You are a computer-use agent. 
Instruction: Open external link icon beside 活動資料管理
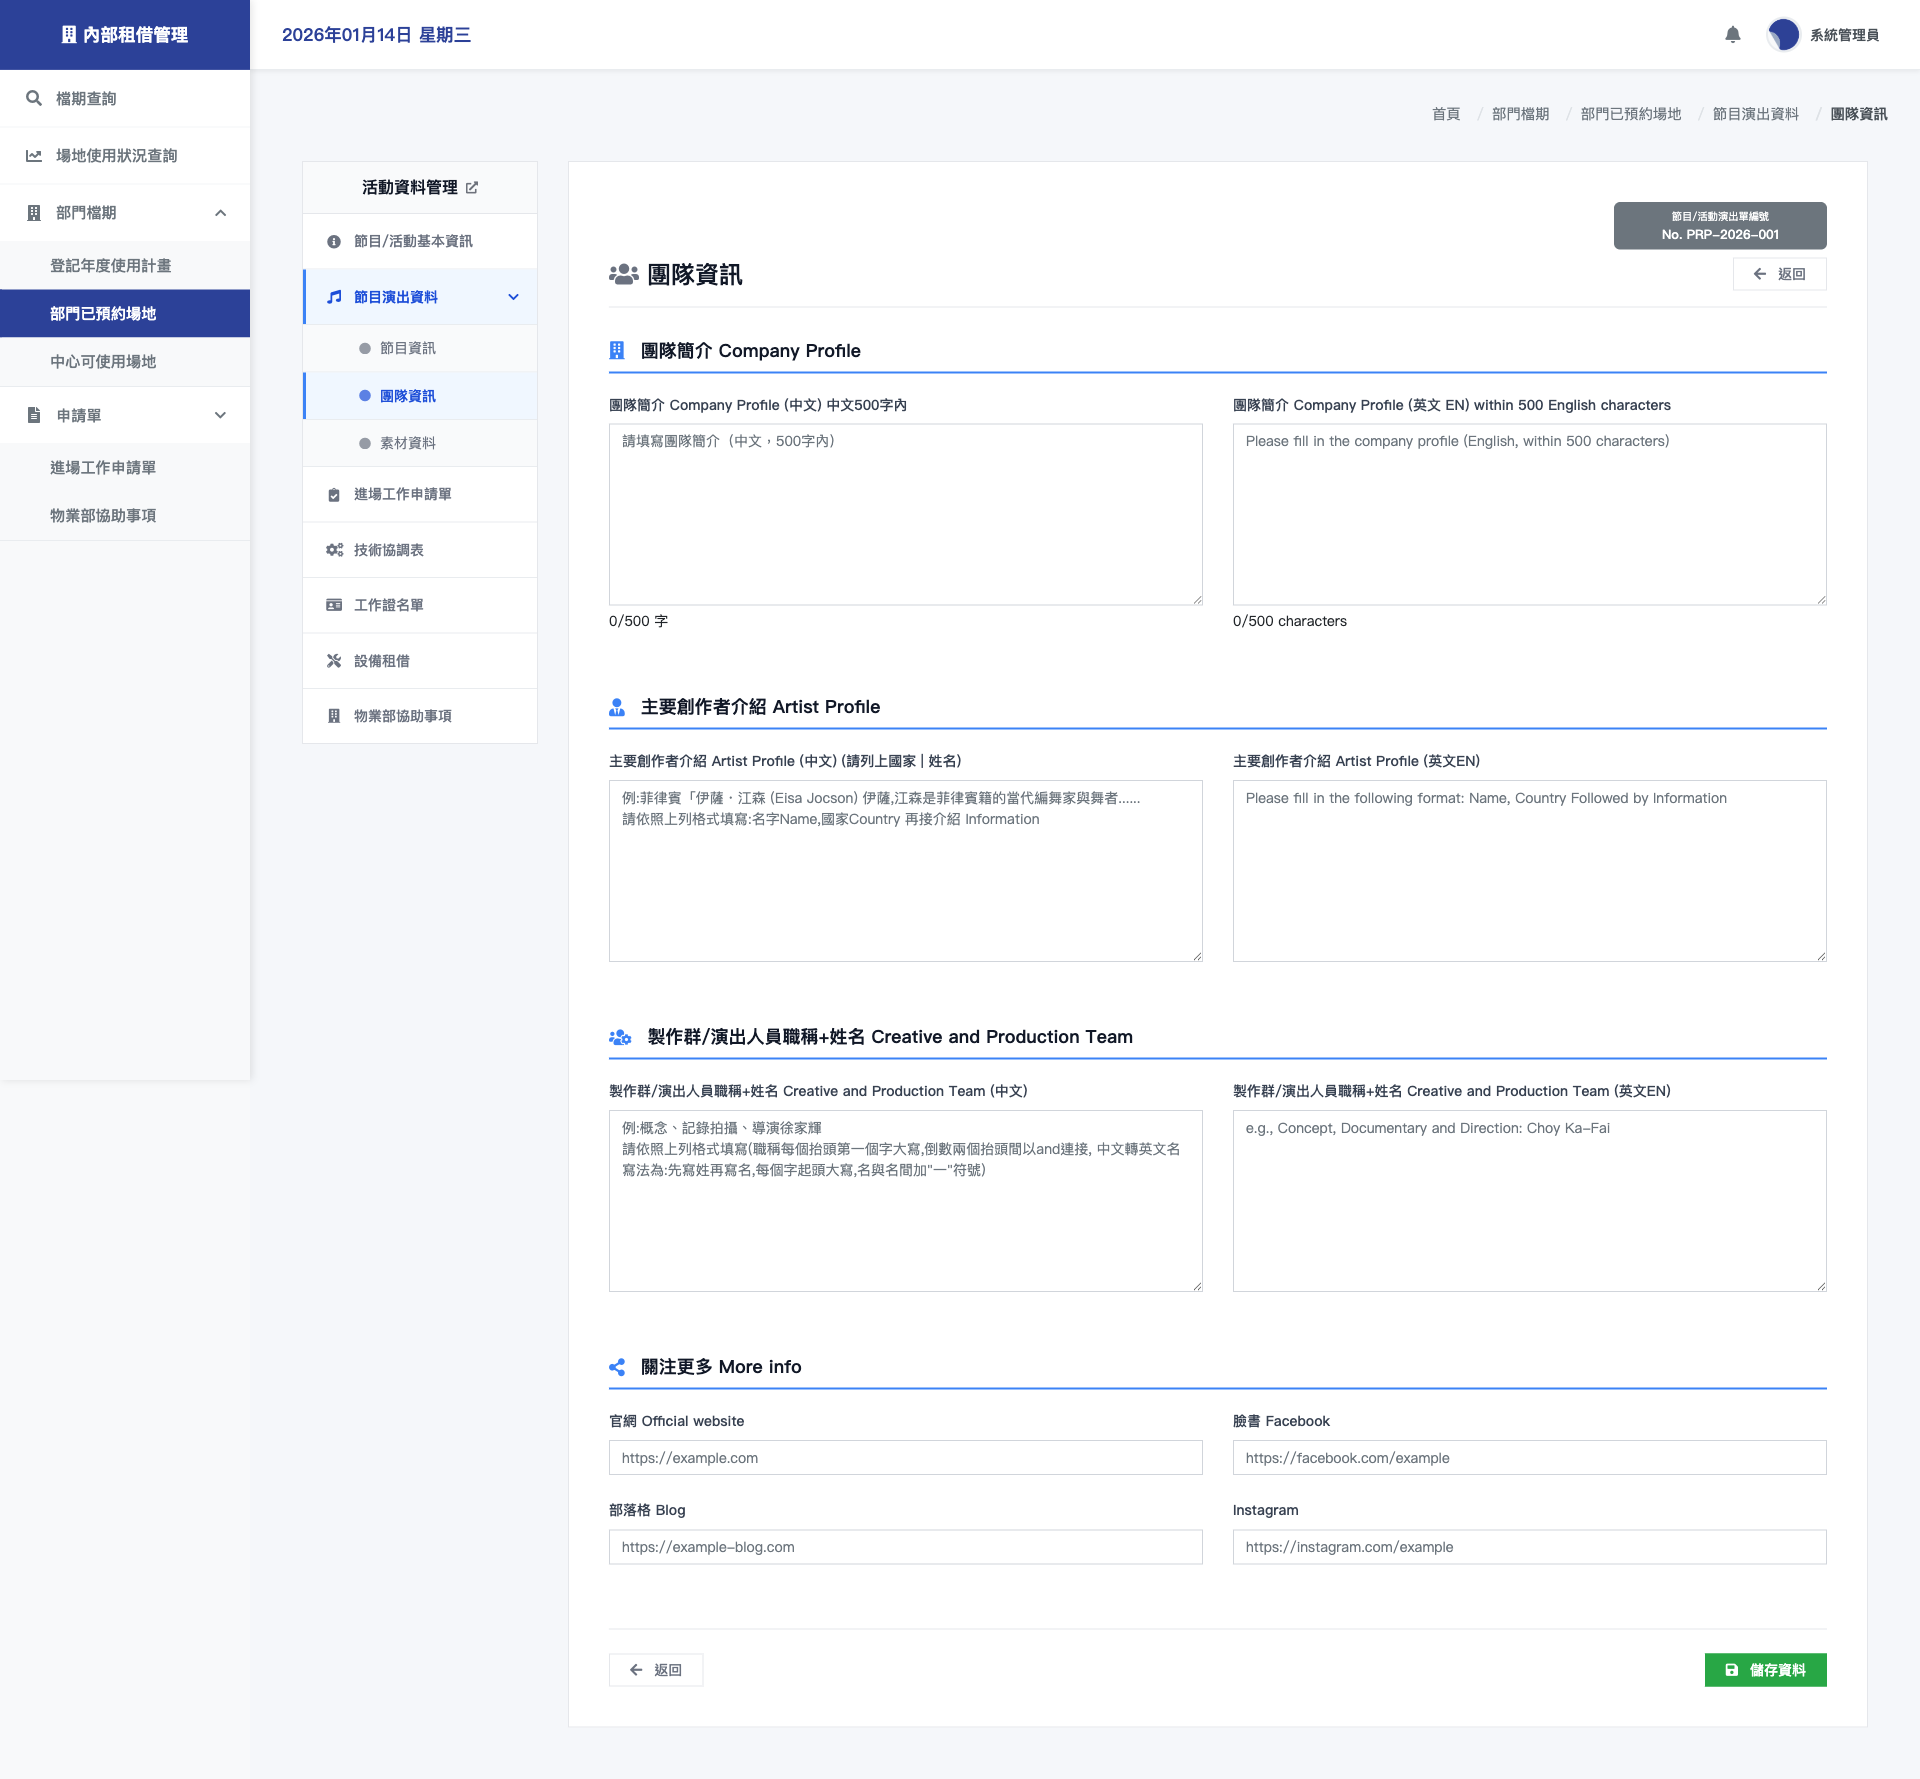coord(472,188)
